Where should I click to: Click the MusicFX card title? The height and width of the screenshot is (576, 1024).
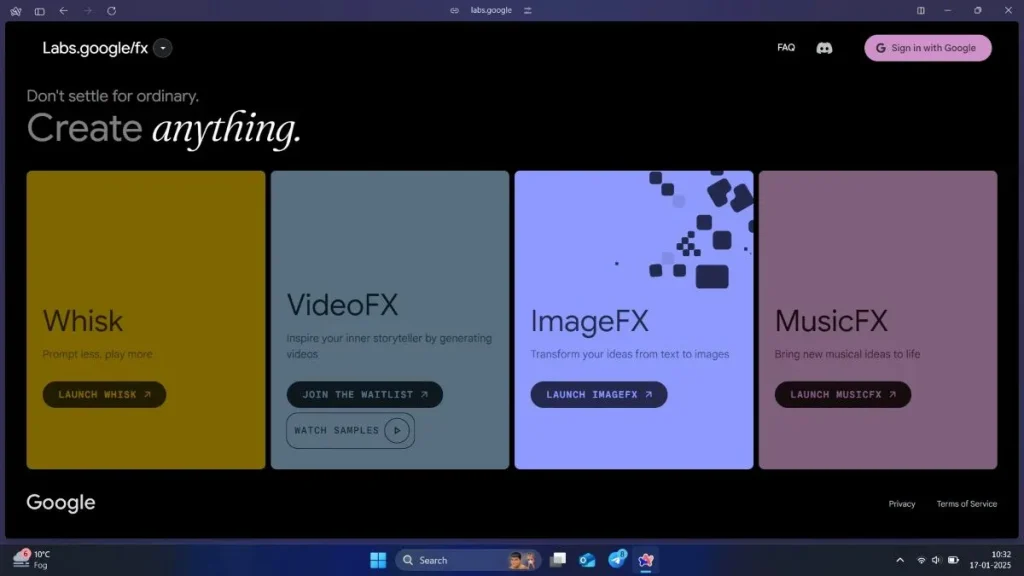(831, 321)
